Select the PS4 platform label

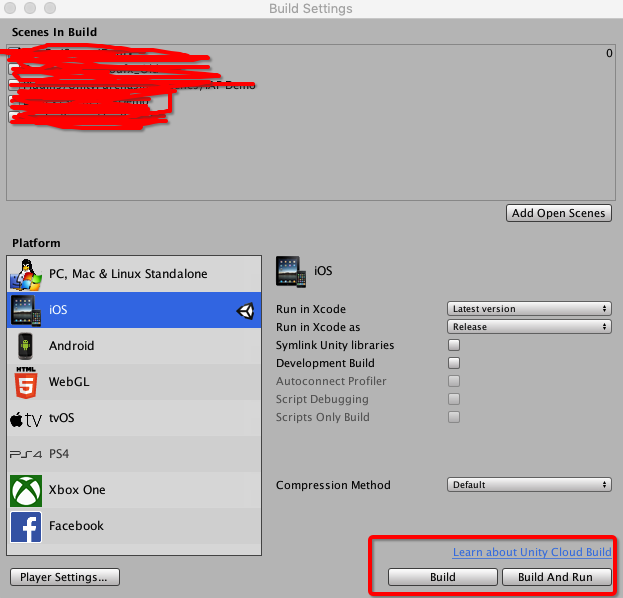click(59, 454)
